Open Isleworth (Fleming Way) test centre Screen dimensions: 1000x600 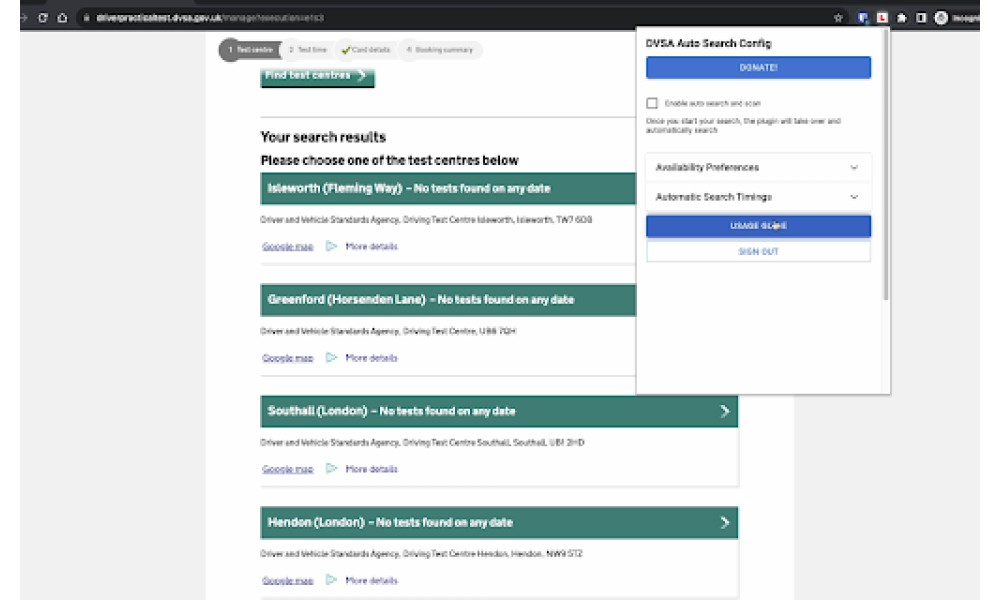tap(448, 189)
